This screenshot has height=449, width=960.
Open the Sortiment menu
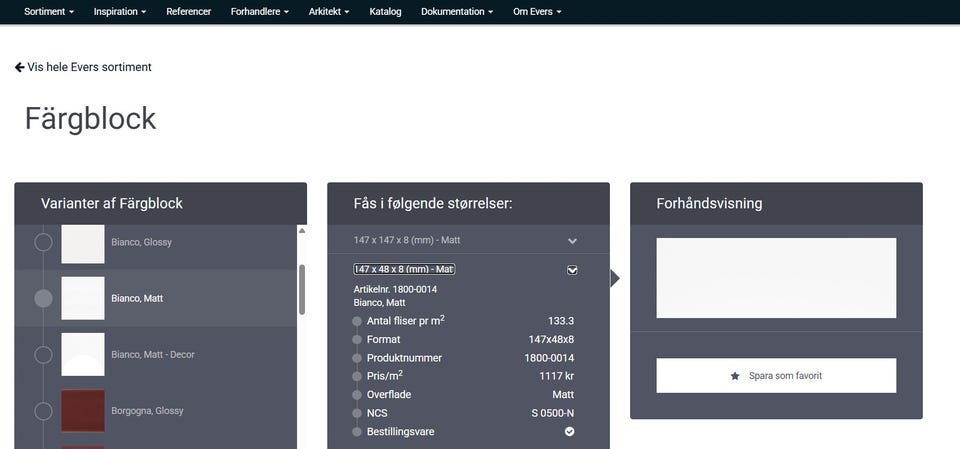(x=49, y=12)
